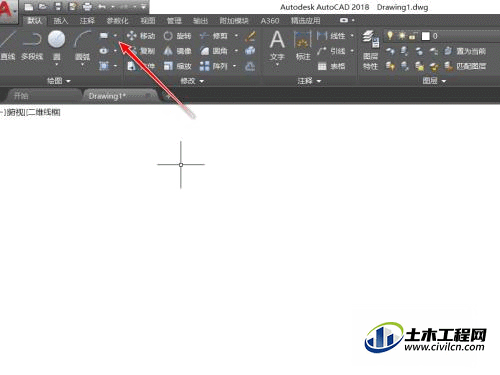The height and width of the screenshot is (375, 500).
Task: Expand the Layers (图层) panel
Action: click(434, 81)
